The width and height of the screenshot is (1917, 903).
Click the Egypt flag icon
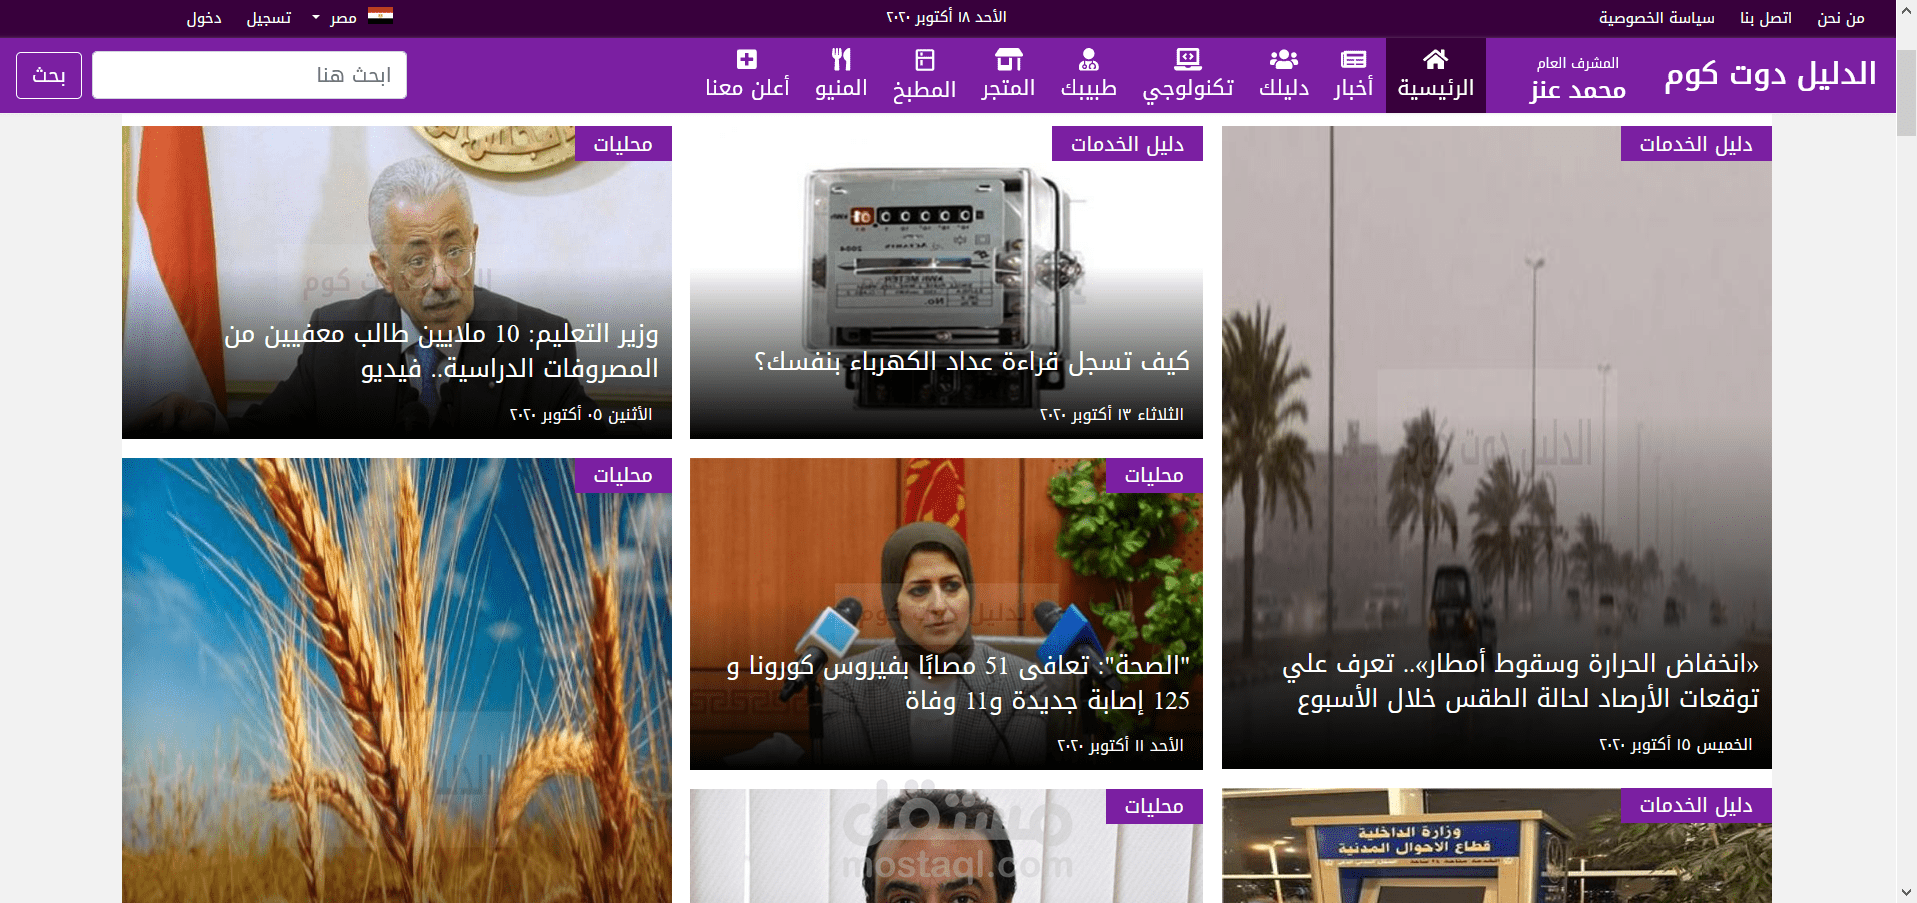(x=380, y=15)
